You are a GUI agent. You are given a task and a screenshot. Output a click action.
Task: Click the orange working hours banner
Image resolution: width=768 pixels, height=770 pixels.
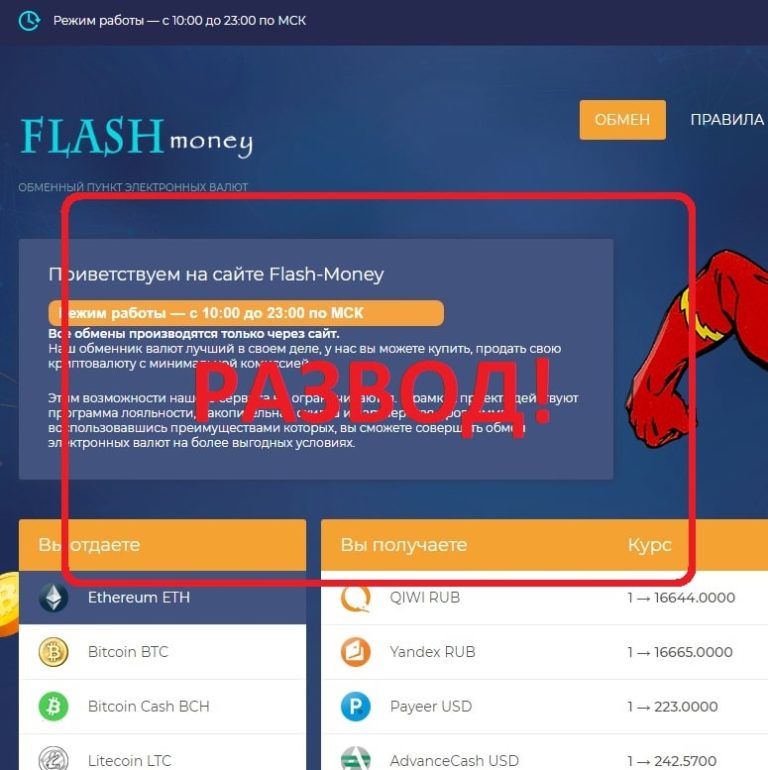click(246, 313)
